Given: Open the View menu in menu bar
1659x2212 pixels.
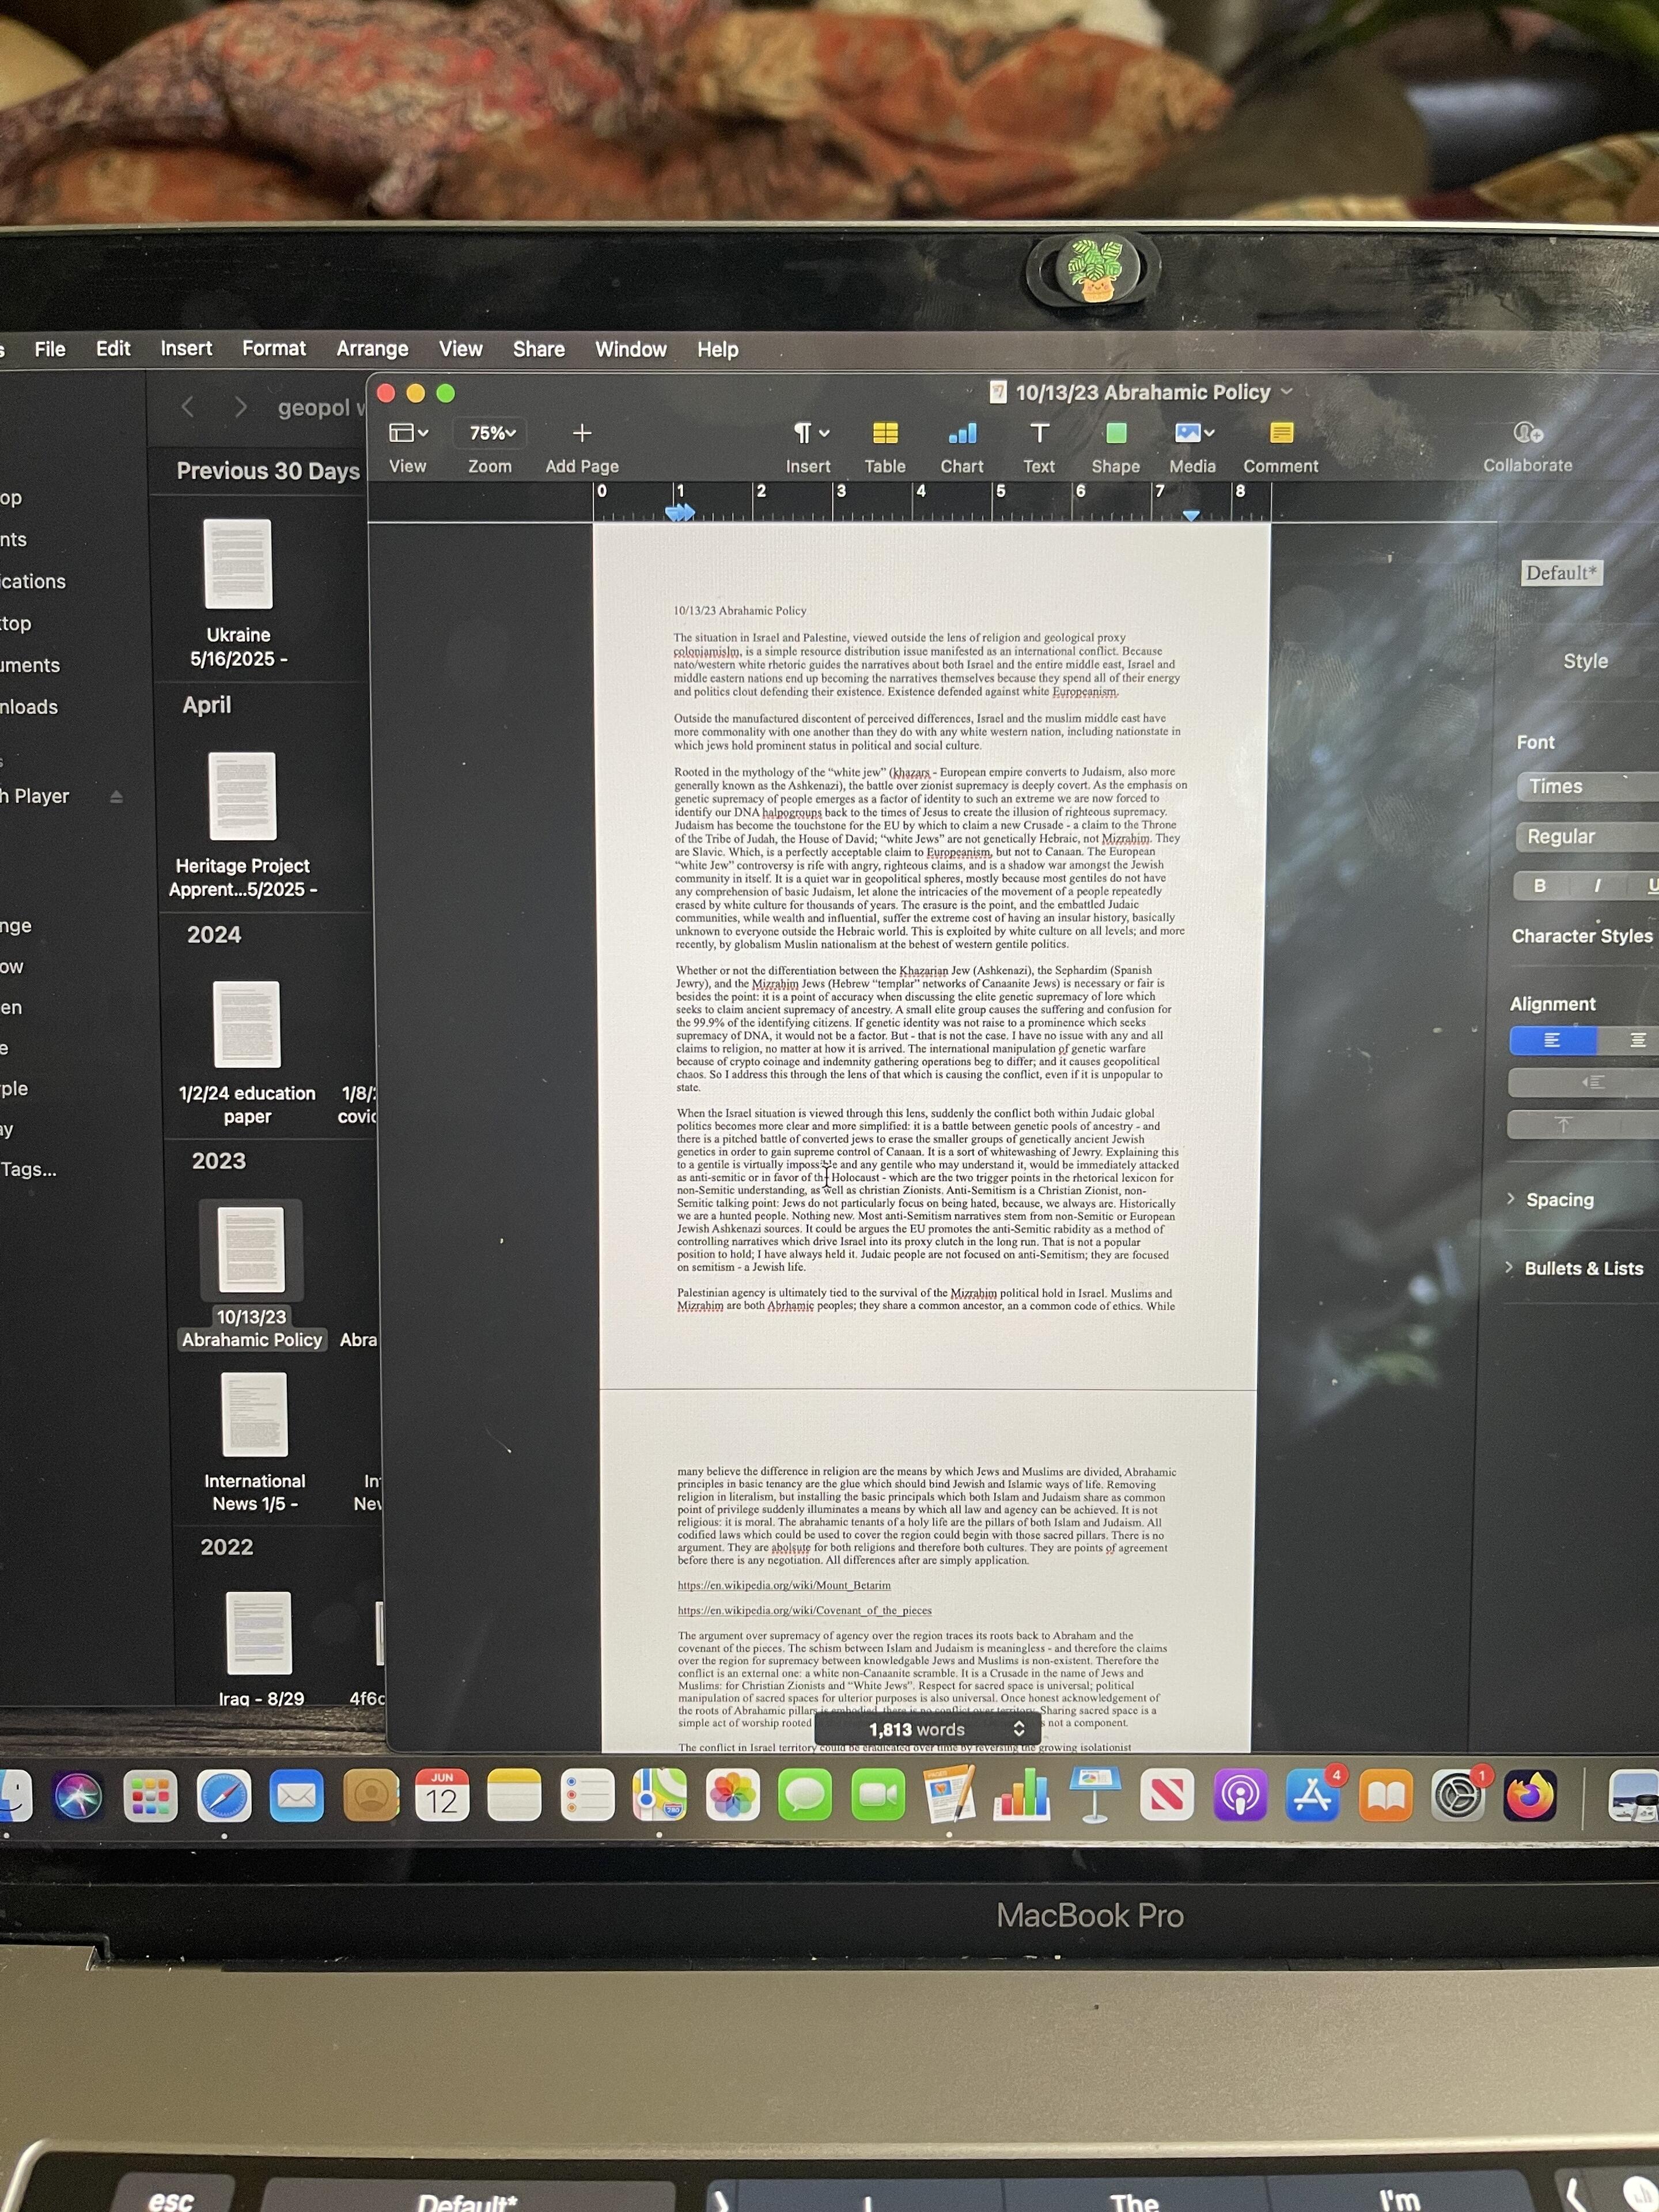Looking at the screenshot, I should (461, 349).
